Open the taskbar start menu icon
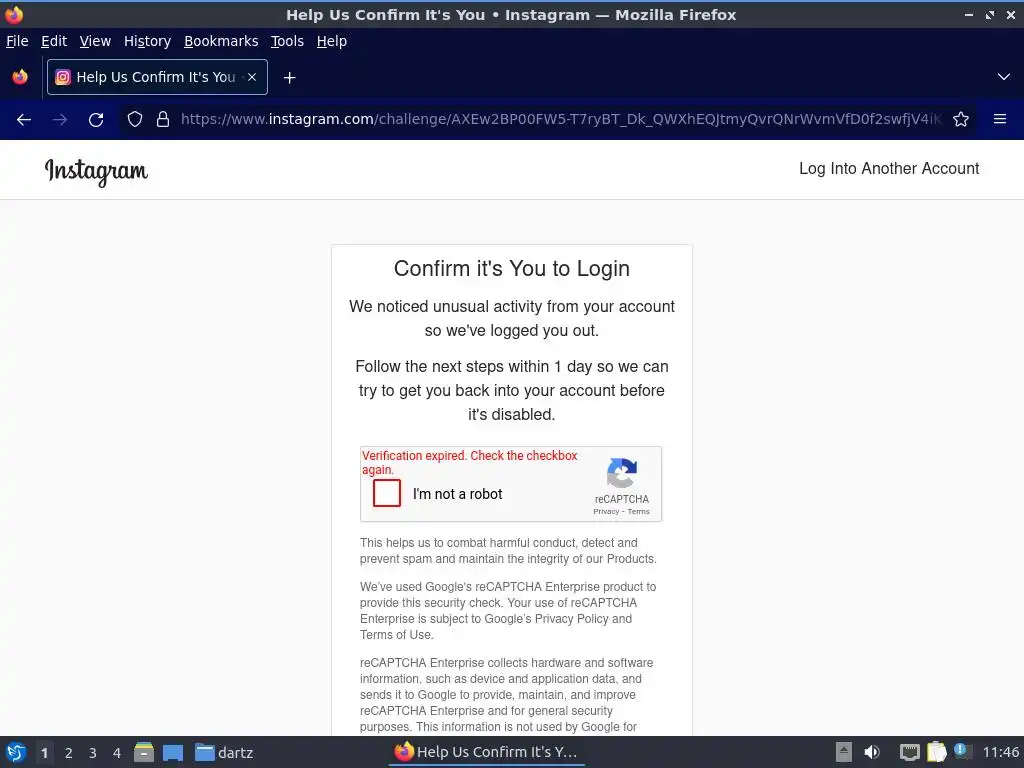 (x=16, y=752)
